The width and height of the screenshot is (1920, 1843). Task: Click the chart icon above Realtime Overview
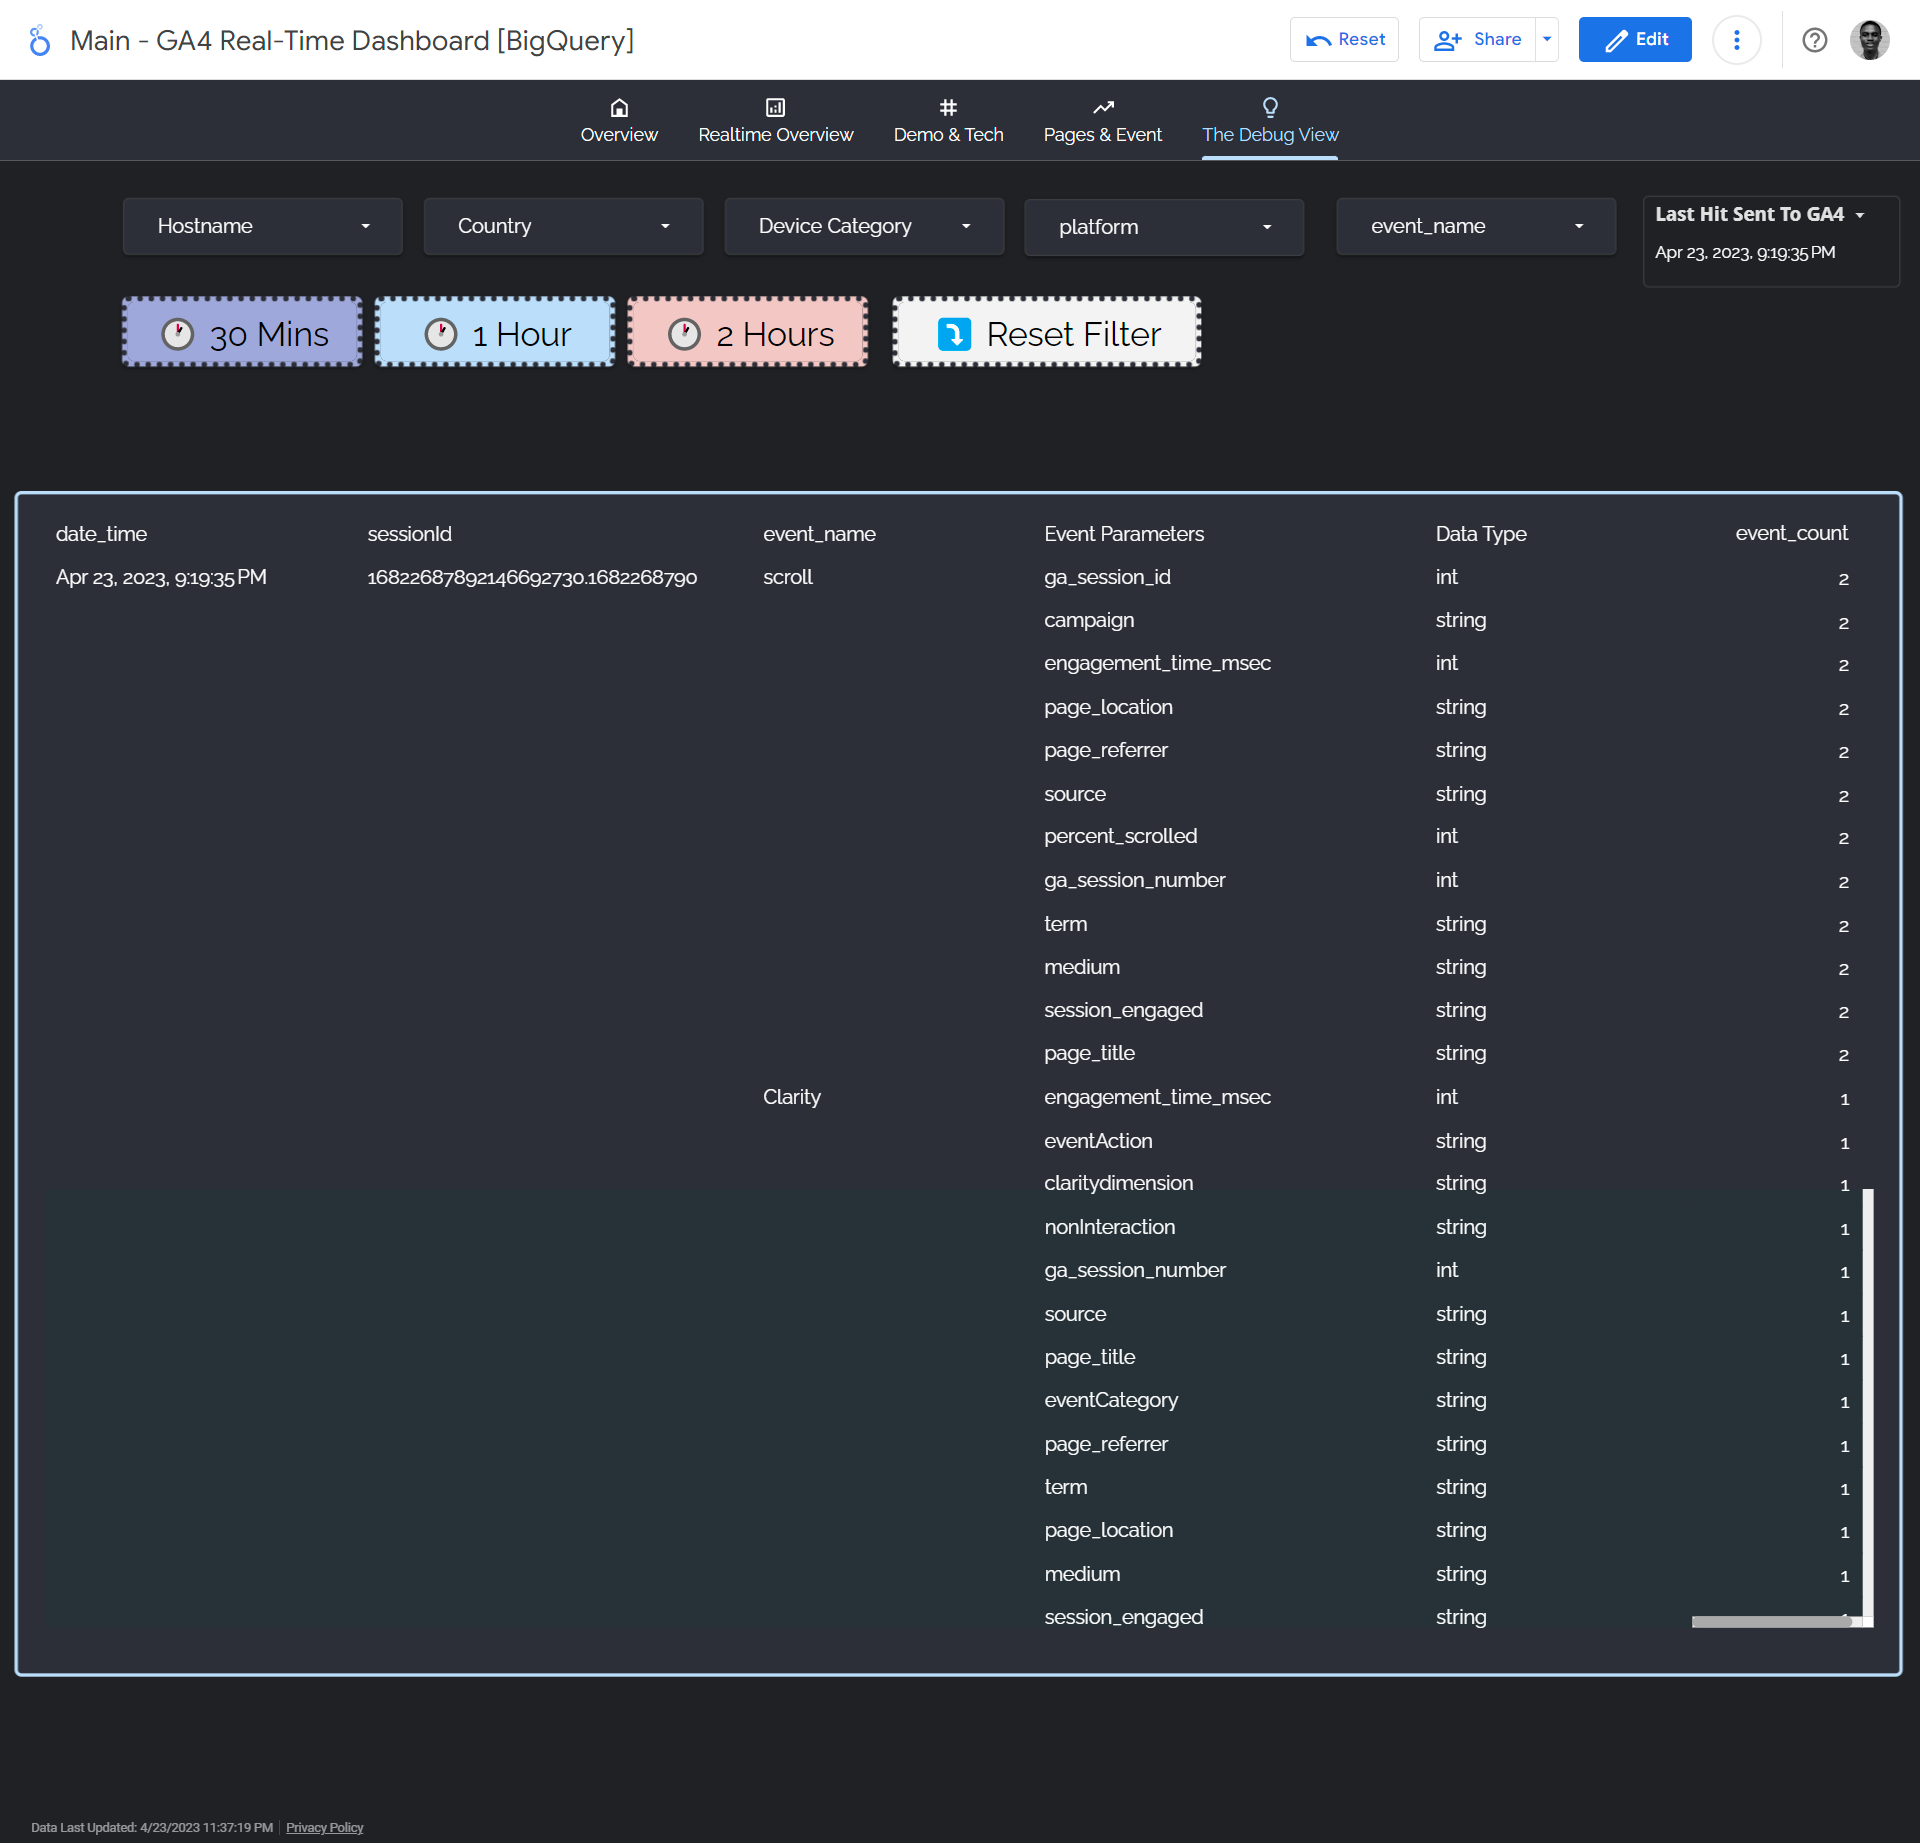click(776, 107)
